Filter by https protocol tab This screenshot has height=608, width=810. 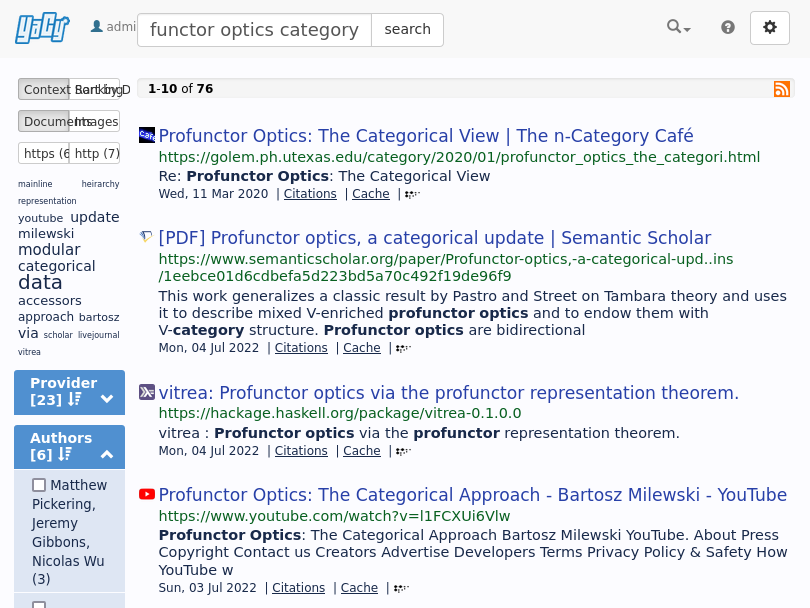[44, 153]
